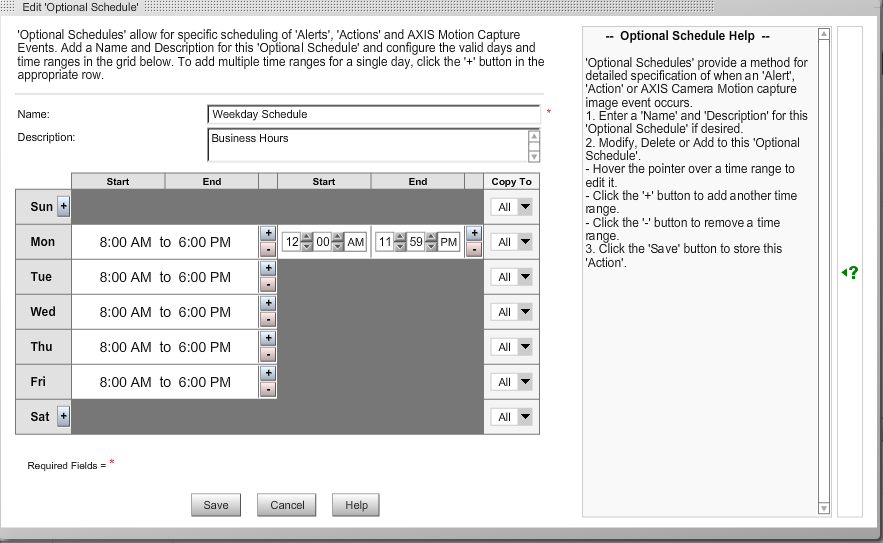
Task: Edit Tuesday's 8:00 AM to 6:00 PM range
Action: (165, 277)
